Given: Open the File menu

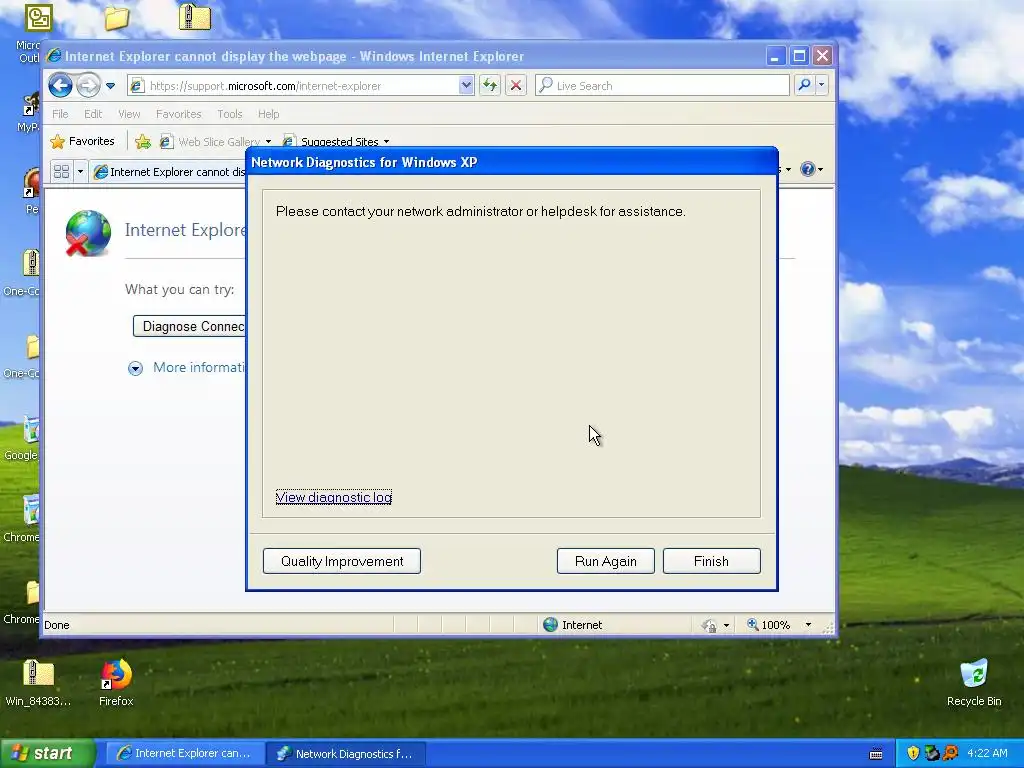Looking at the screenshot, I should tap(60, 114).
